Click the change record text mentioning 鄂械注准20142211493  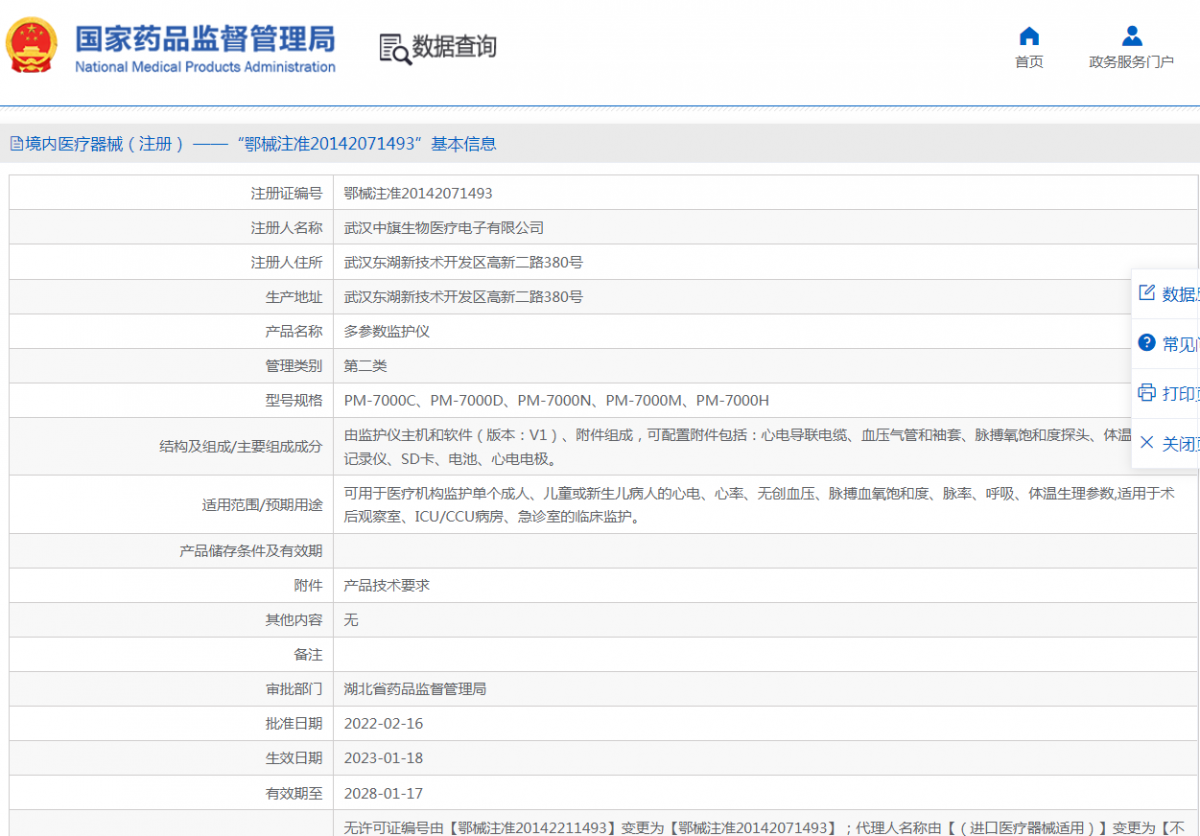[765, 827]
